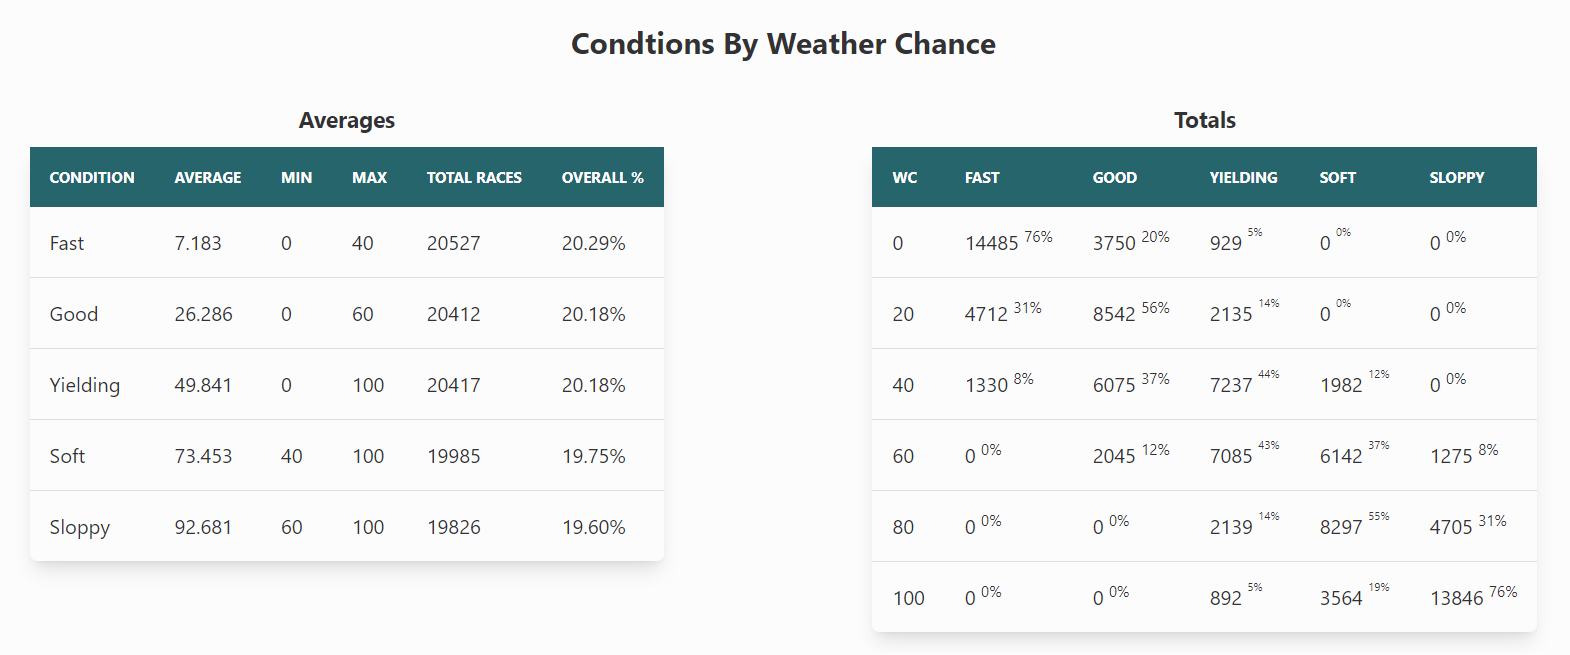Click the 8297 soft total cell
Viewport: 1570px width, 655px height.
(1341, 527)
